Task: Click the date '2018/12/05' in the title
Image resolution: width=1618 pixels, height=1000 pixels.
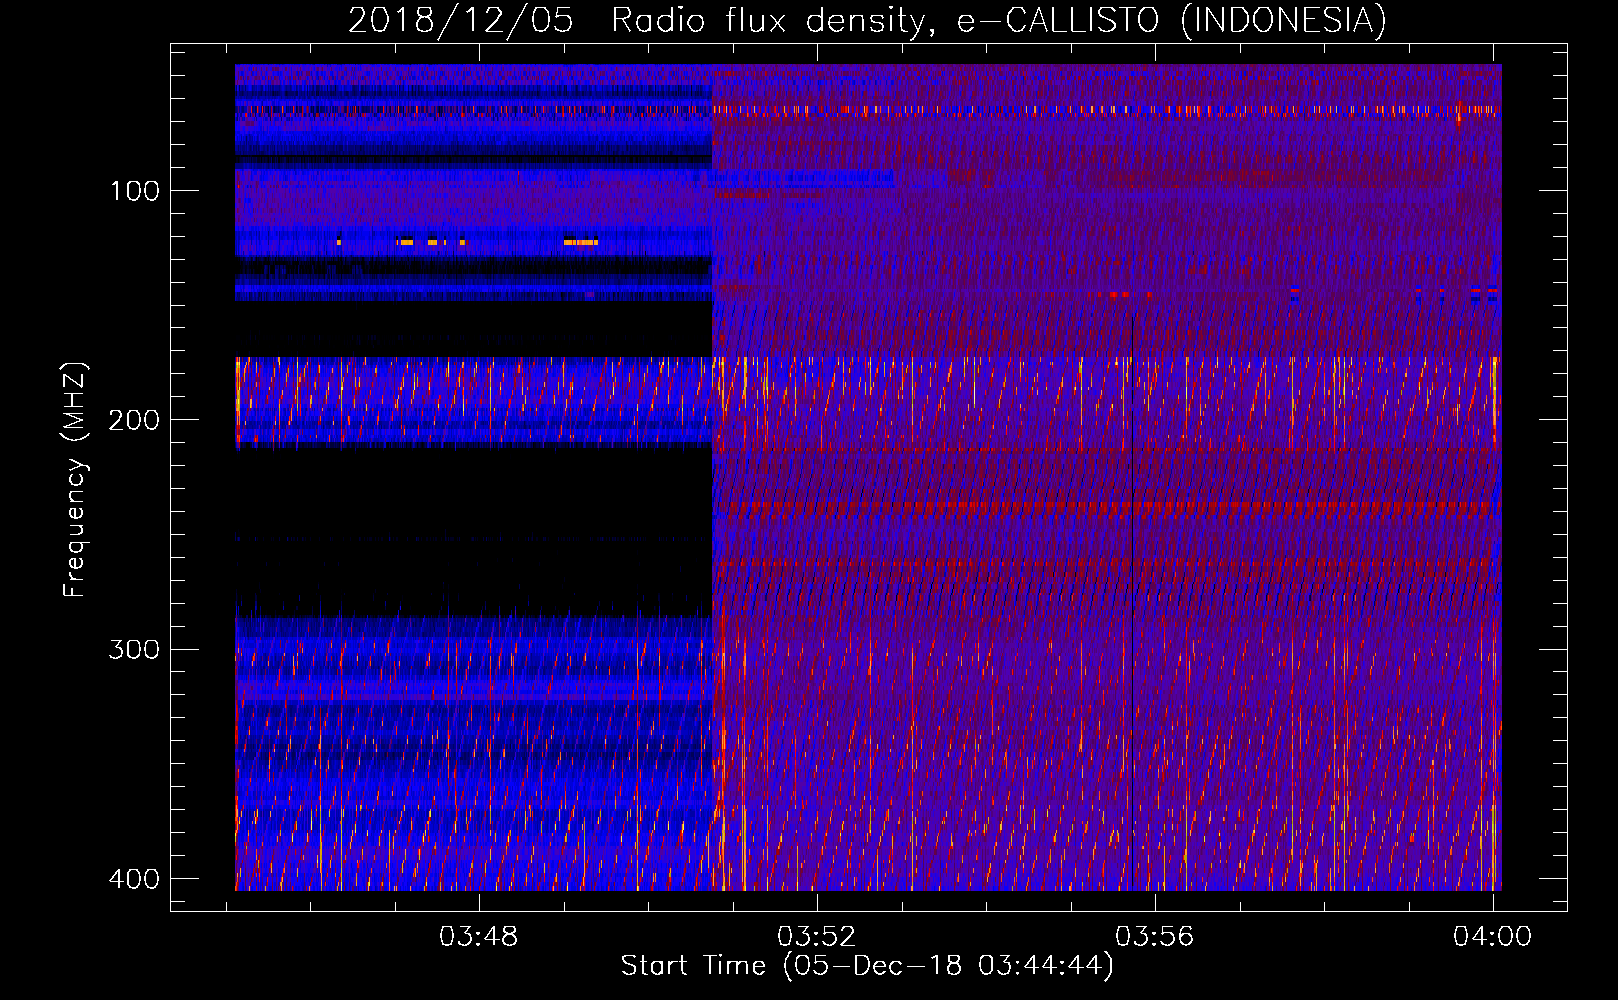Action: pyautogui.click(x=461, y=21)
